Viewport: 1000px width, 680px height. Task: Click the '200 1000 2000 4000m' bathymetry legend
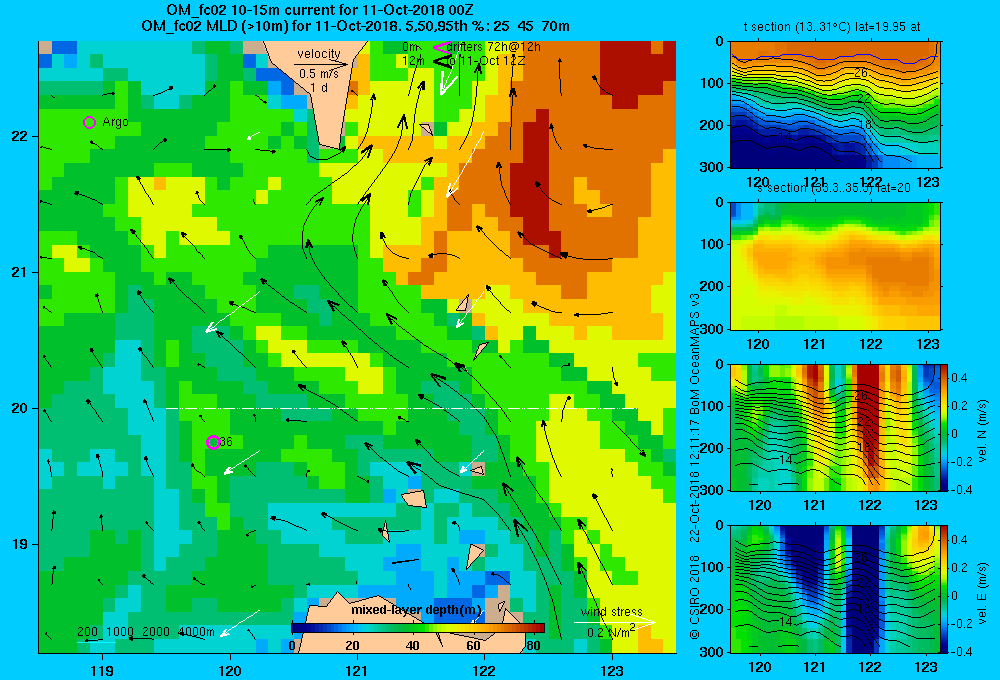[x=146, y=632]
